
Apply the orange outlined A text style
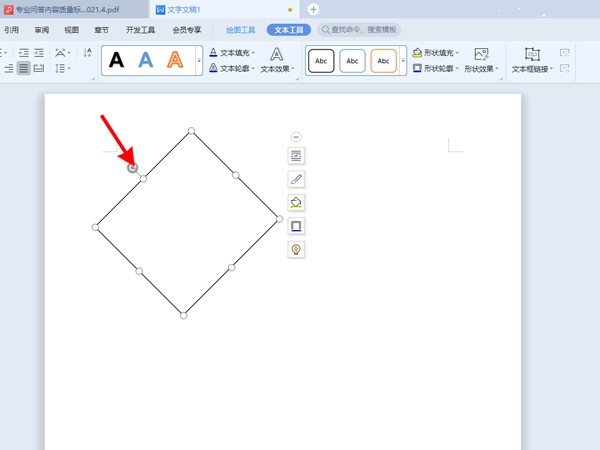point(175,61)
